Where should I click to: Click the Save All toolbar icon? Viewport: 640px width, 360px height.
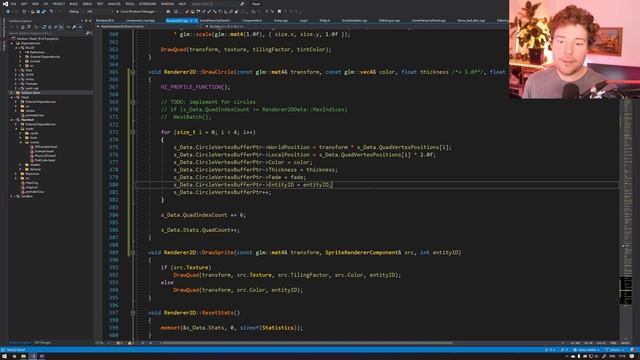[x=44, y=11]
